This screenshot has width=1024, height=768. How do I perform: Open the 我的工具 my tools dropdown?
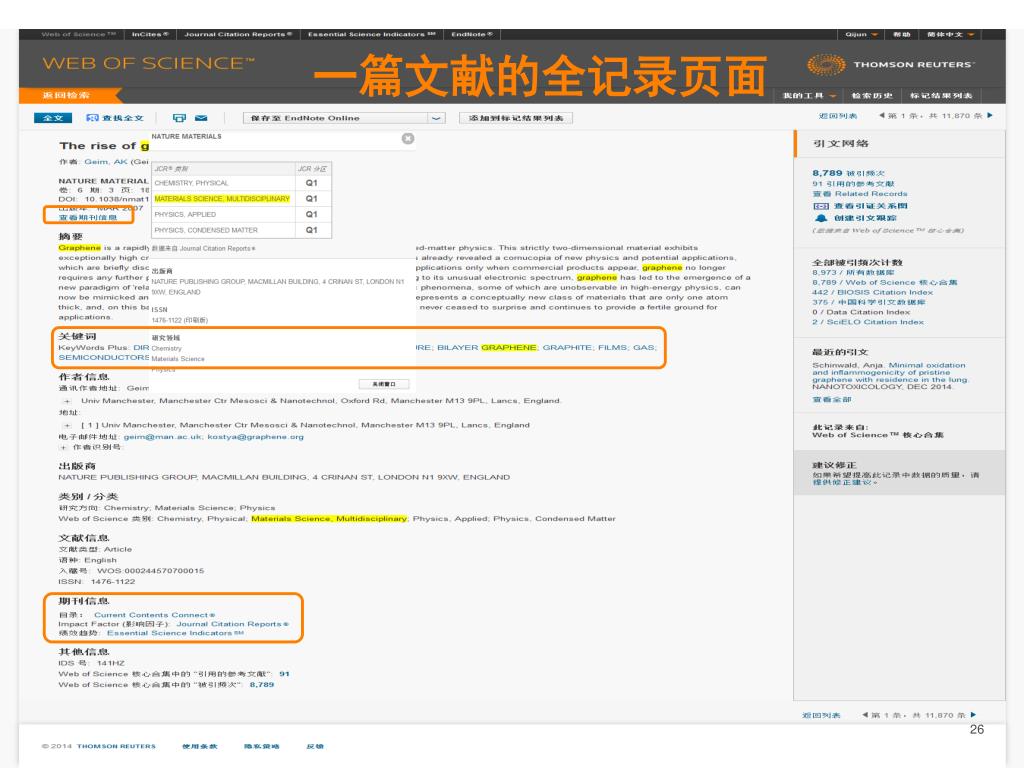pos(809,95)
